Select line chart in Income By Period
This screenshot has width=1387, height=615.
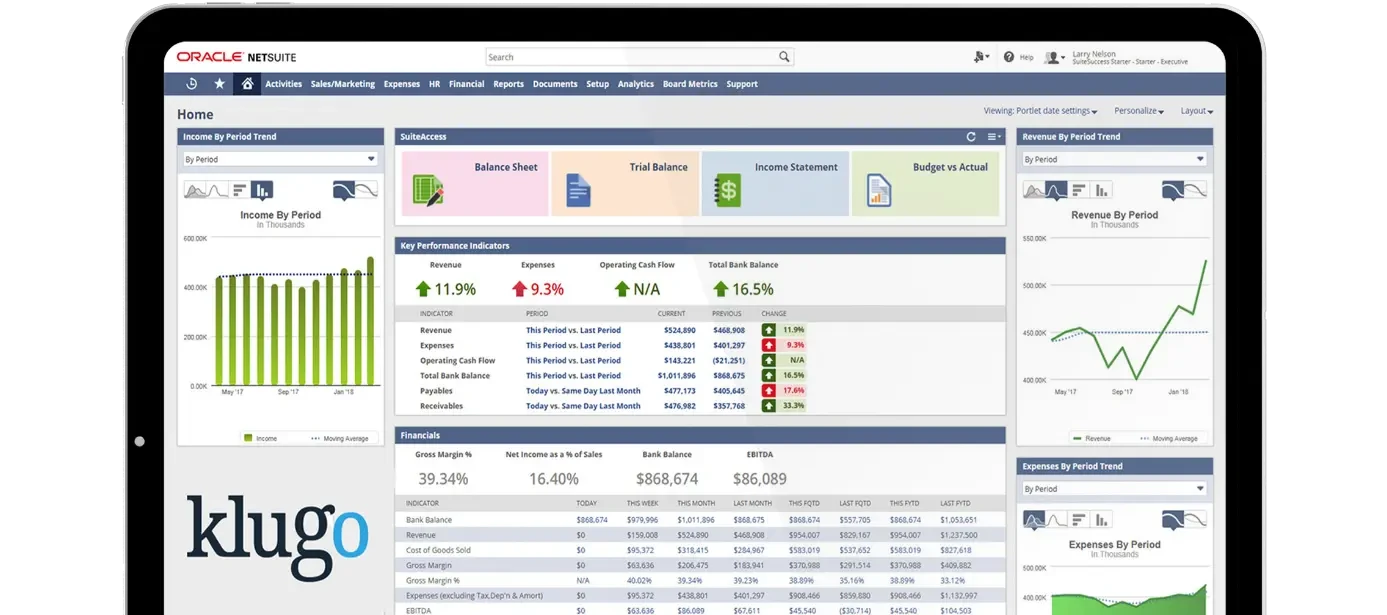point(217,190)
